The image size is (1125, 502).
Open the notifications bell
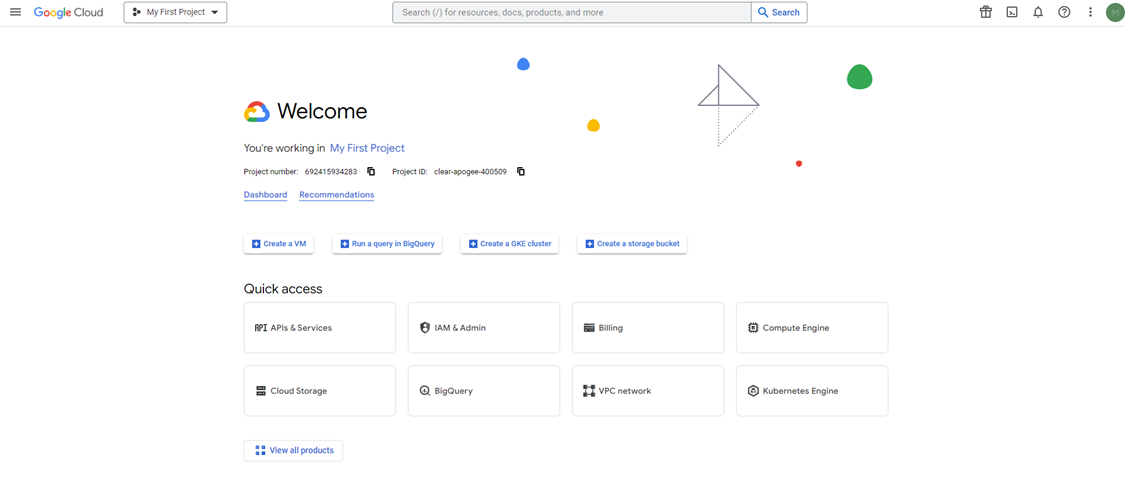1038,12
